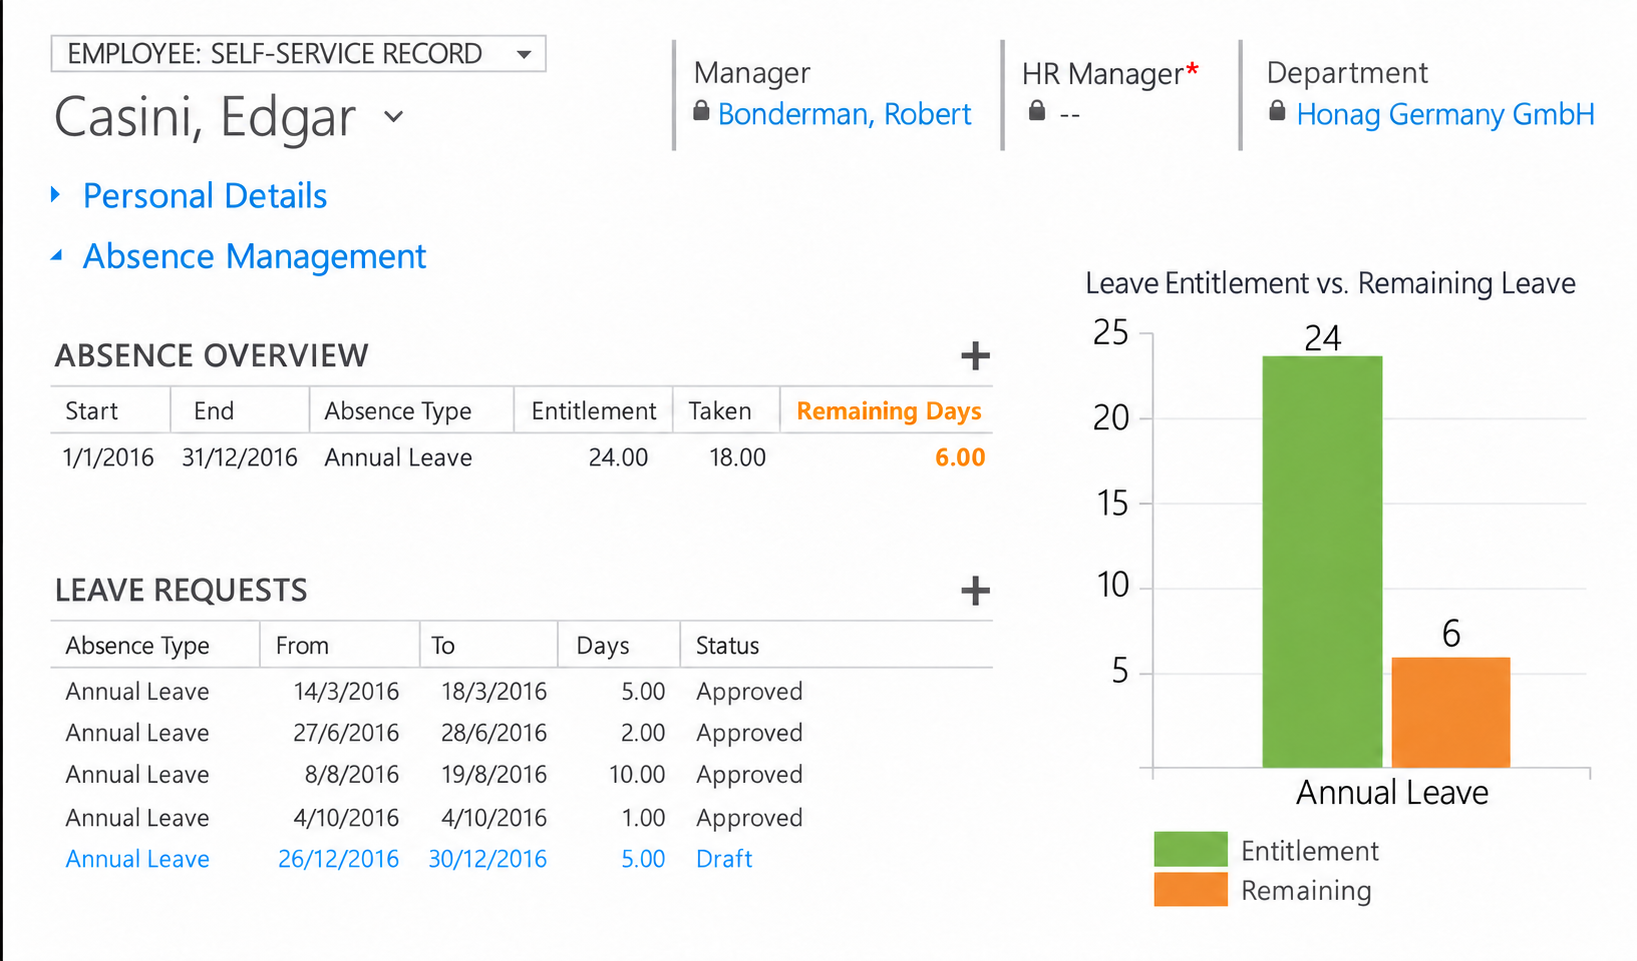Add a new Absence Overview record
This screenshot has width=1637, height=961.
coord(975,356)
